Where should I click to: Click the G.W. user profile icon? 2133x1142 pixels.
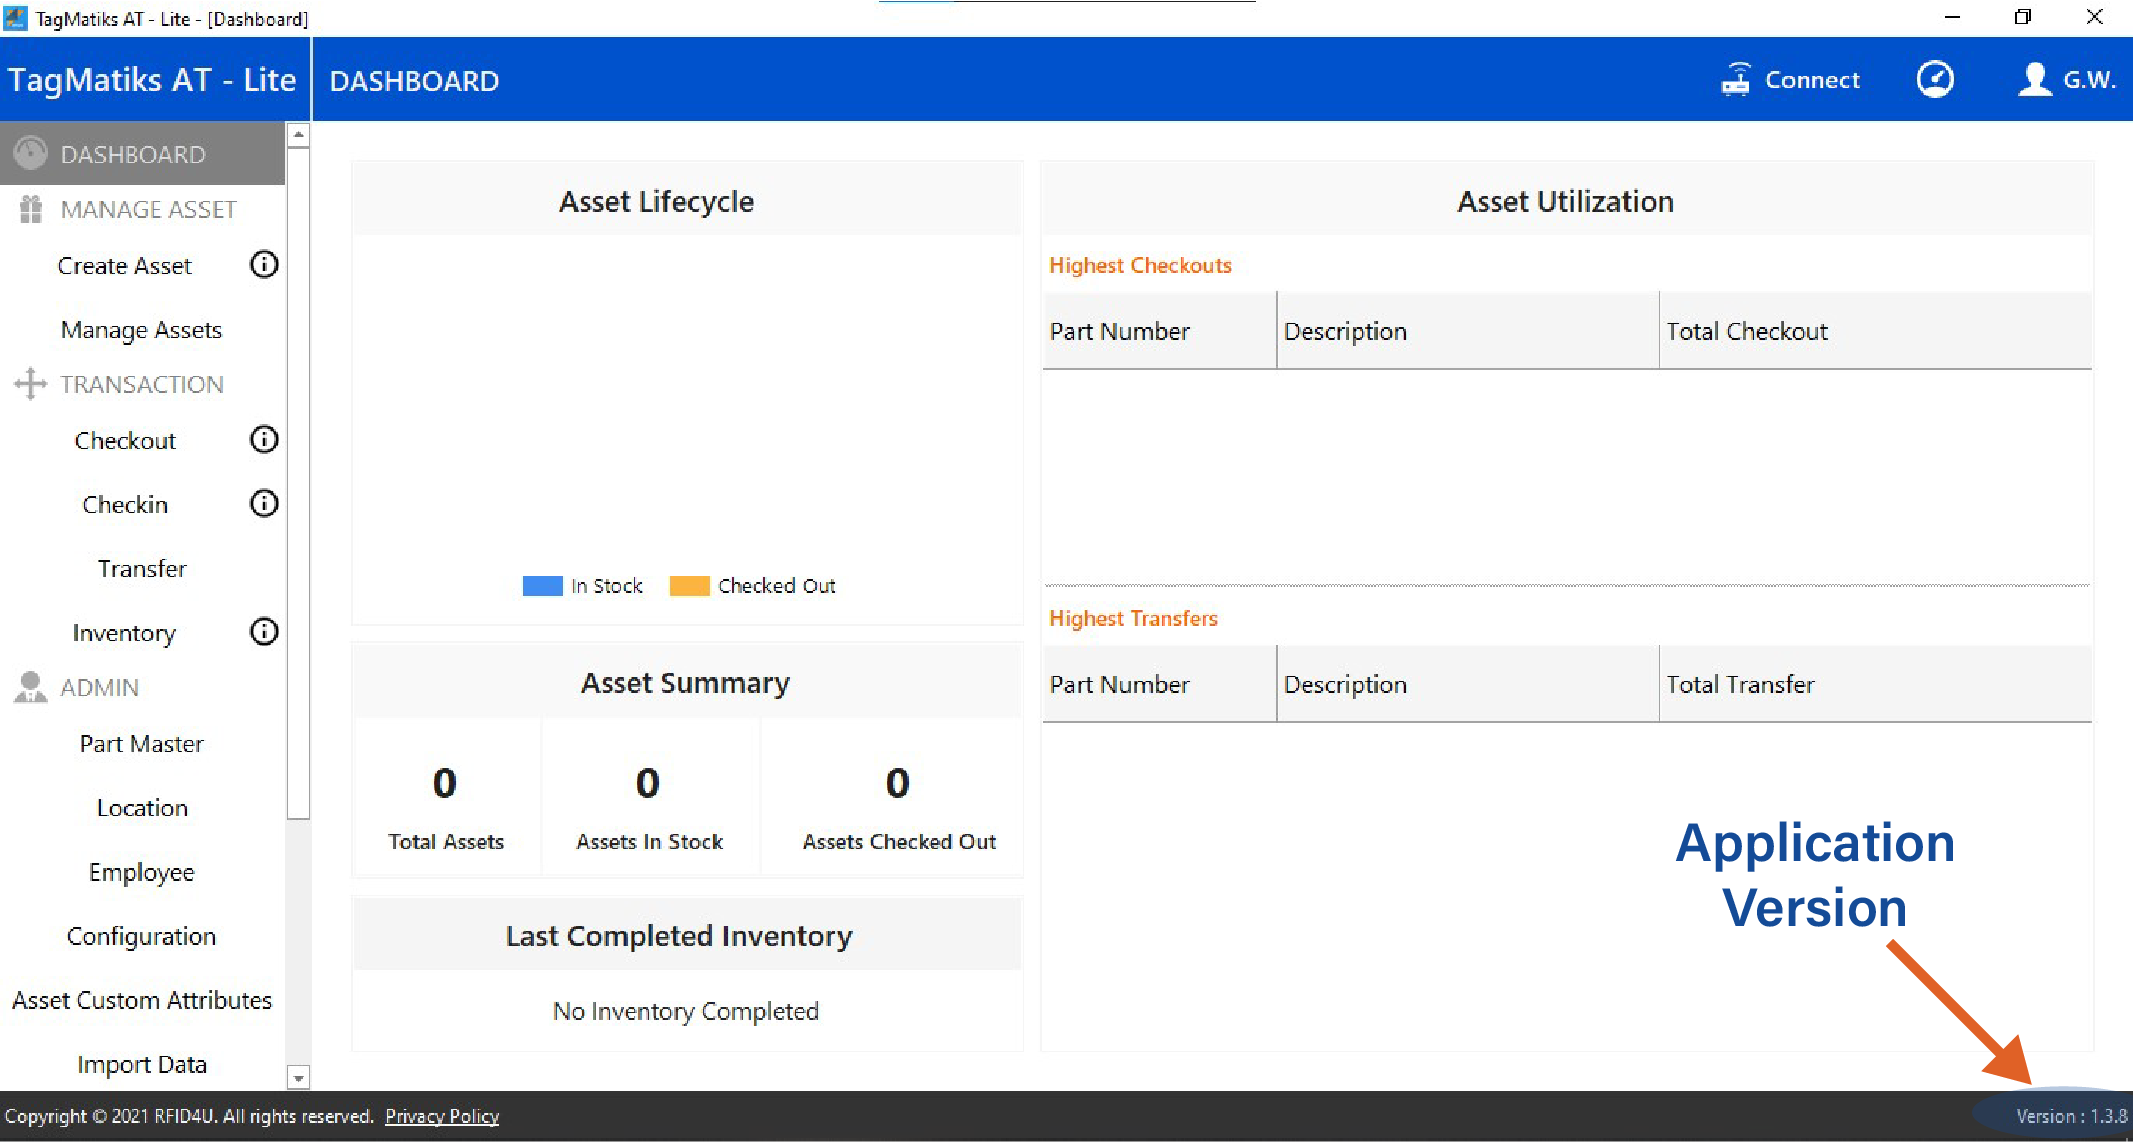2034,80
